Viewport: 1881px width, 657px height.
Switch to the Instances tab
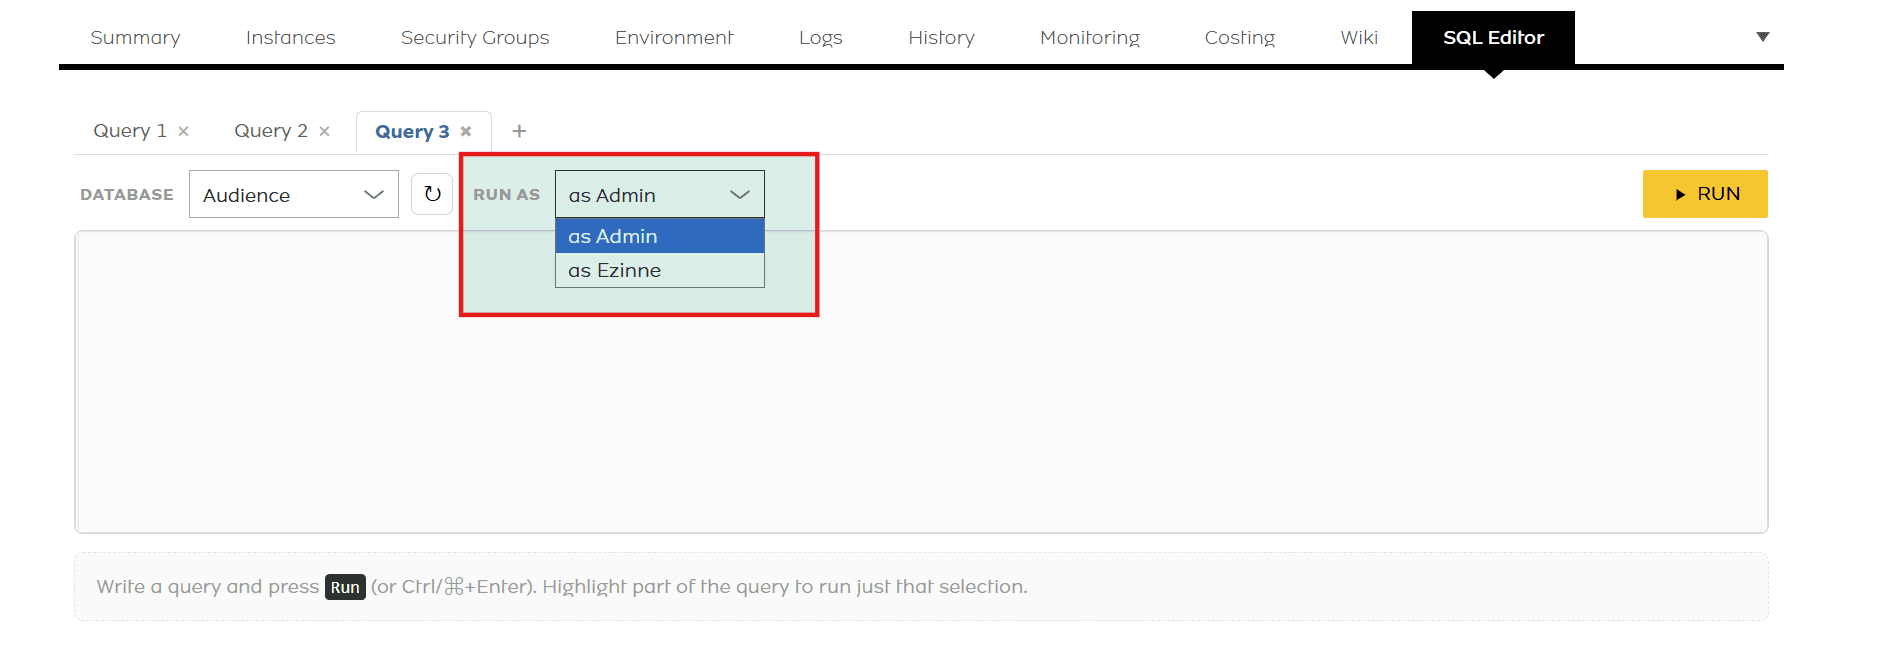click(x=291, y=37)
